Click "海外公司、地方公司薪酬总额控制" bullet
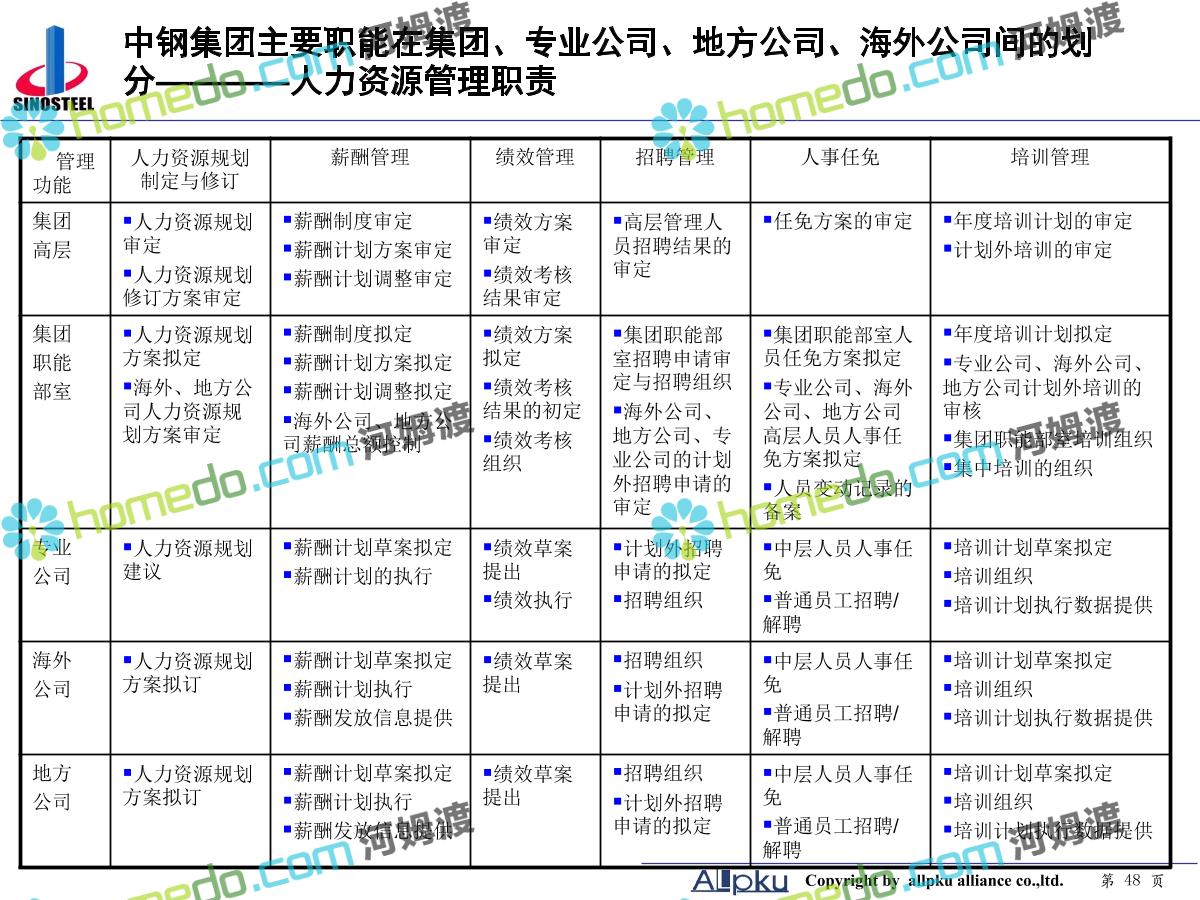1200x900 pixels. 366,433
